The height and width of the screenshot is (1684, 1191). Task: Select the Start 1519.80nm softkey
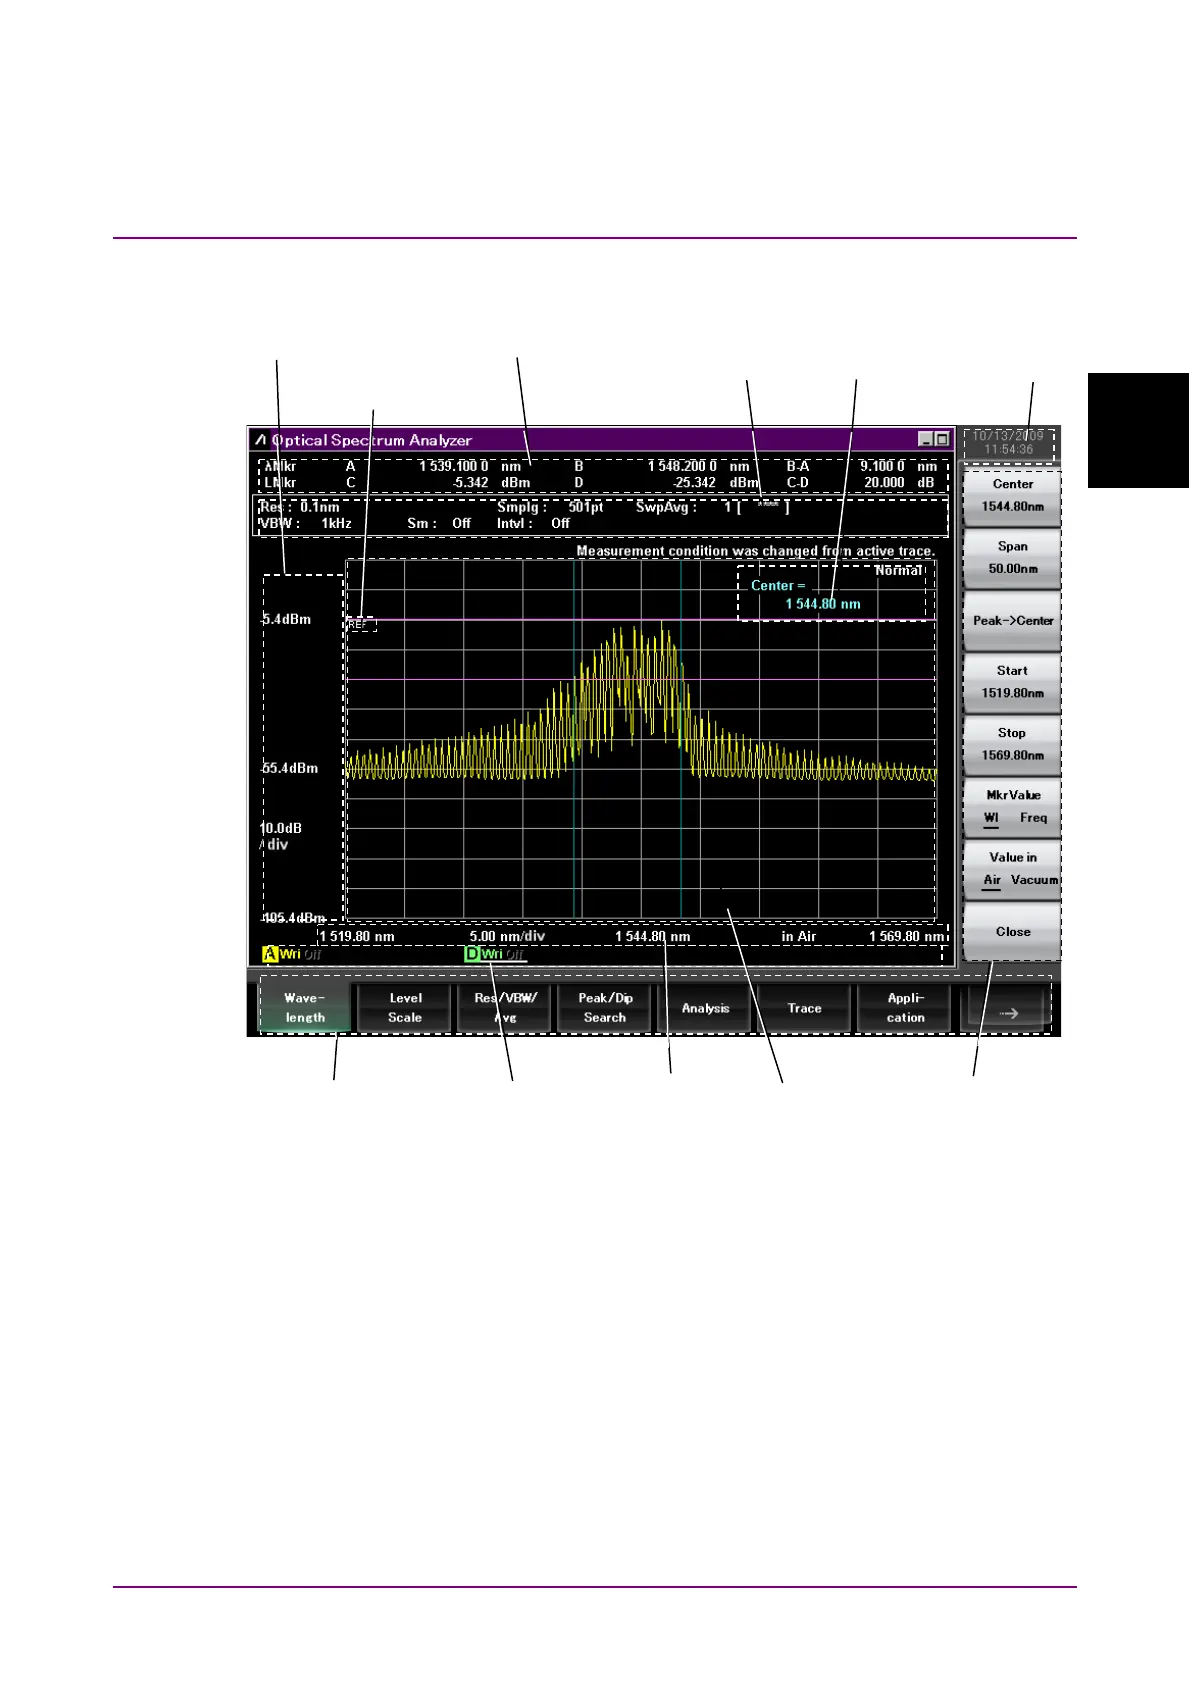click(1012, 682)
